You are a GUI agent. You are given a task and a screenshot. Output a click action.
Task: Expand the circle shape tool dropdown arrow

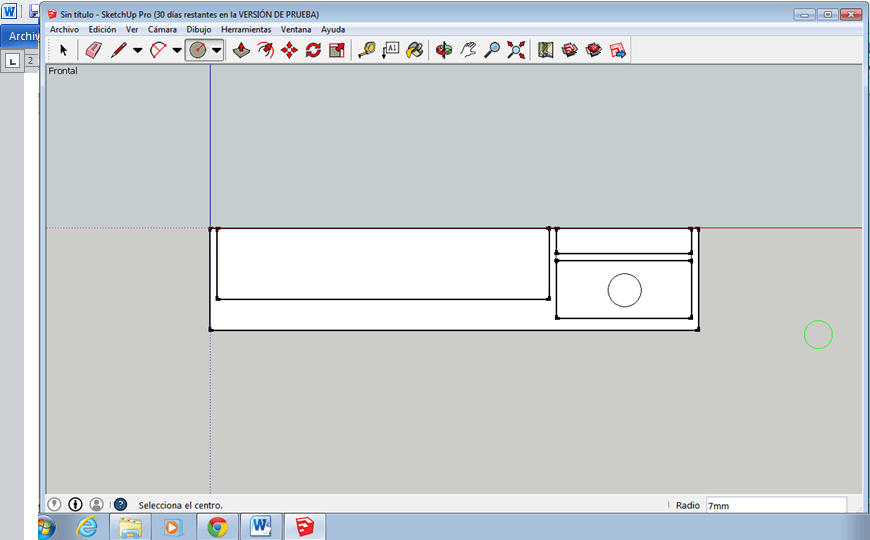point(217,51)
